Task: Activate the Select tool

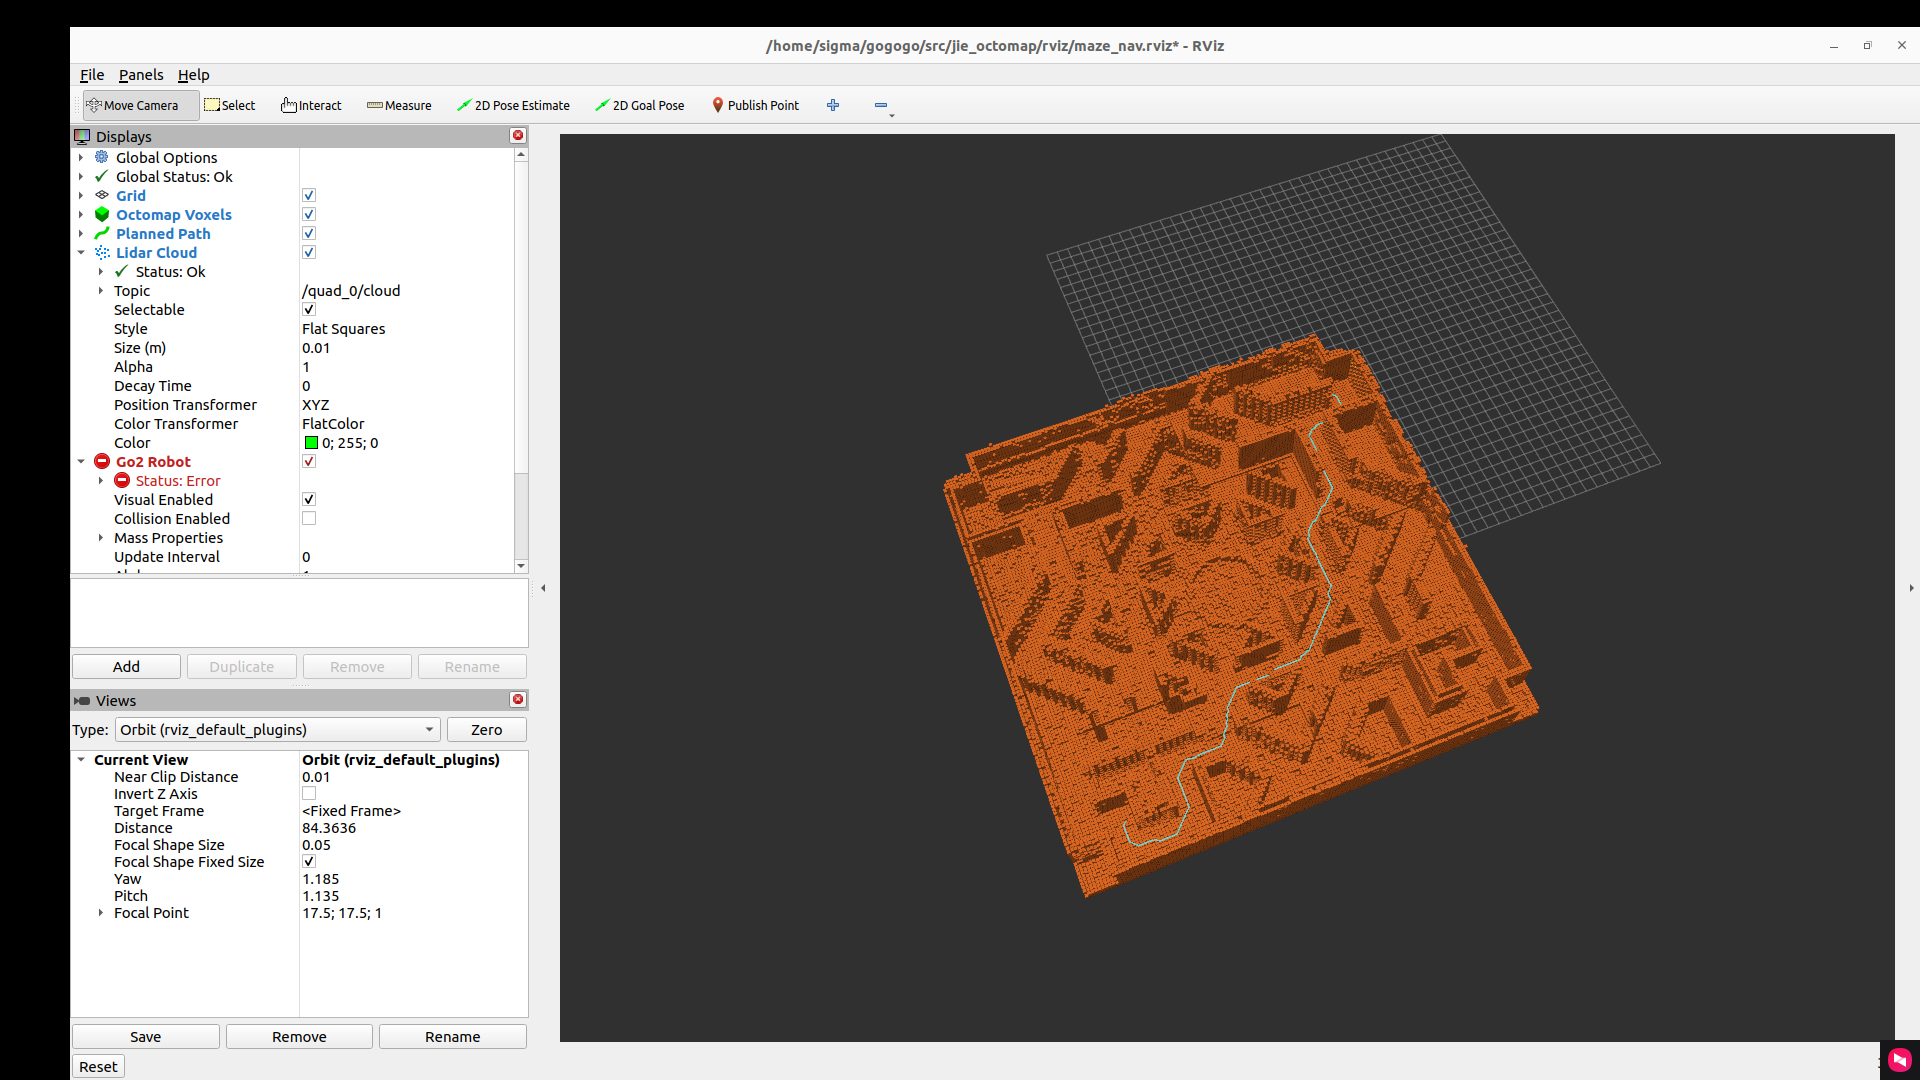Action: click(x=230, y=105)
